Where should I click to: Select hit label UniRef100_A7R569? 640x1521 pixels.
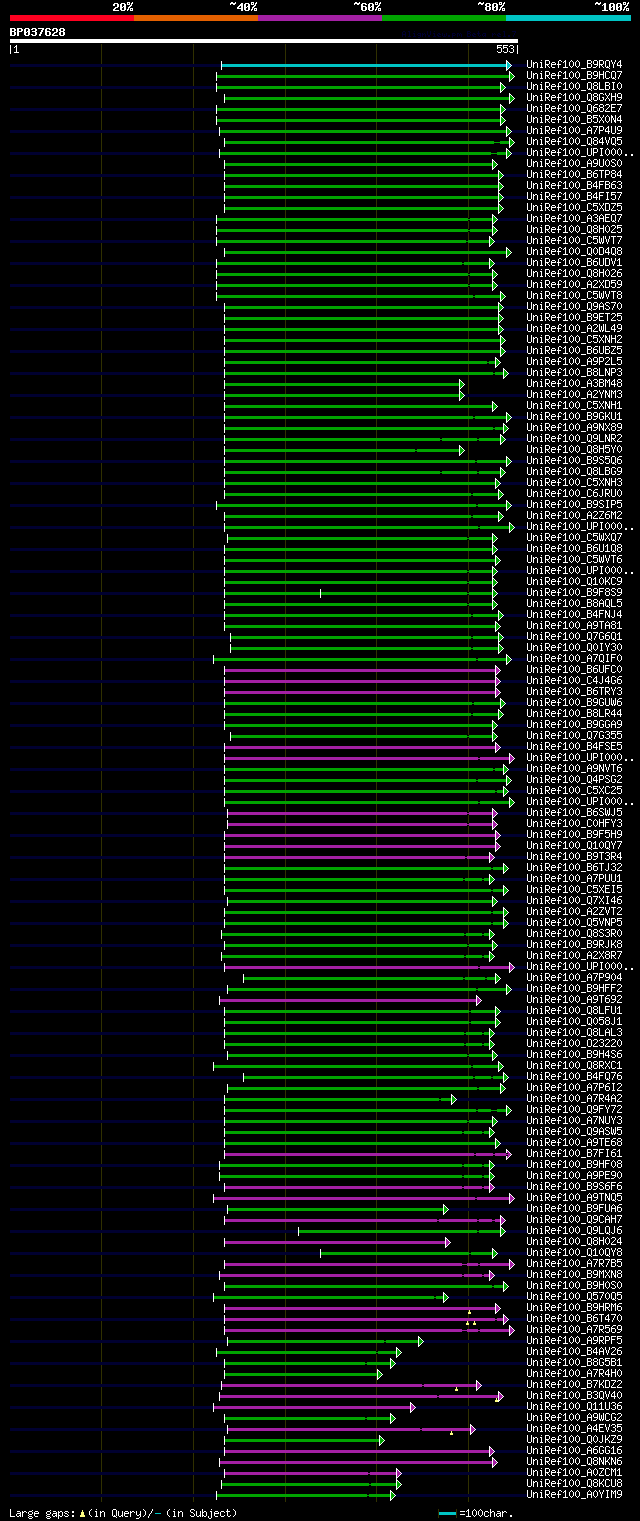[x=574, y=1329]
